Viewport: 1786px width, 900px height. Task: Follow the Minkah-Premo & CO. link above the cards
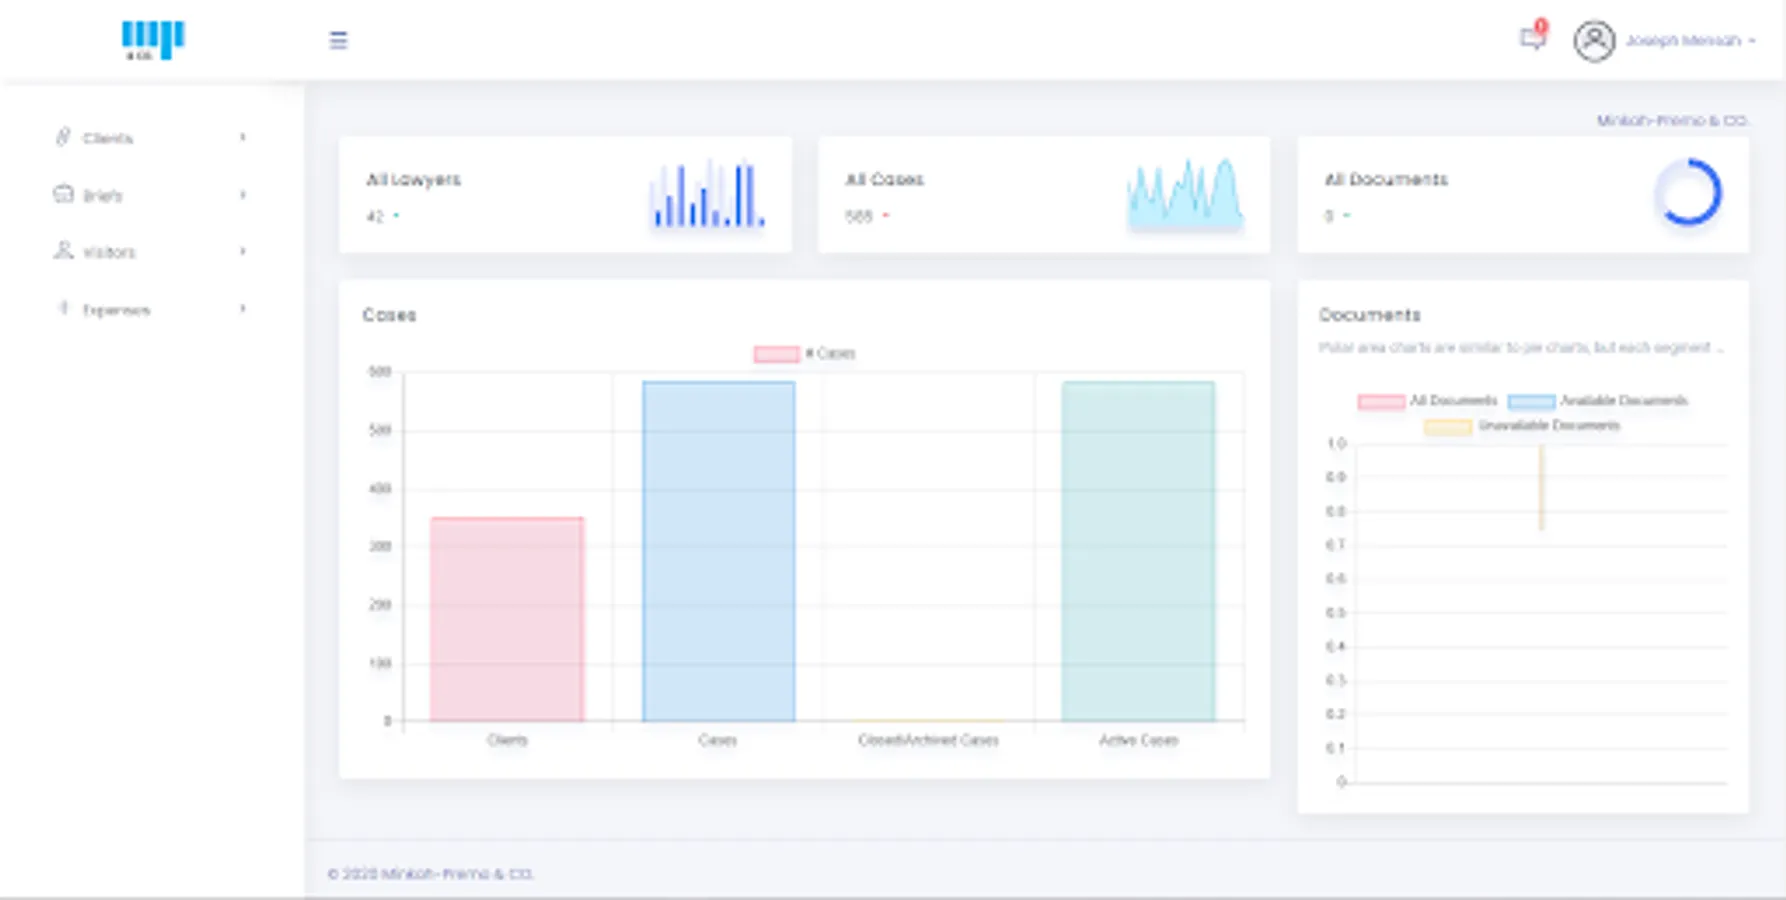pyautogui.click(x=1672, y=121)
